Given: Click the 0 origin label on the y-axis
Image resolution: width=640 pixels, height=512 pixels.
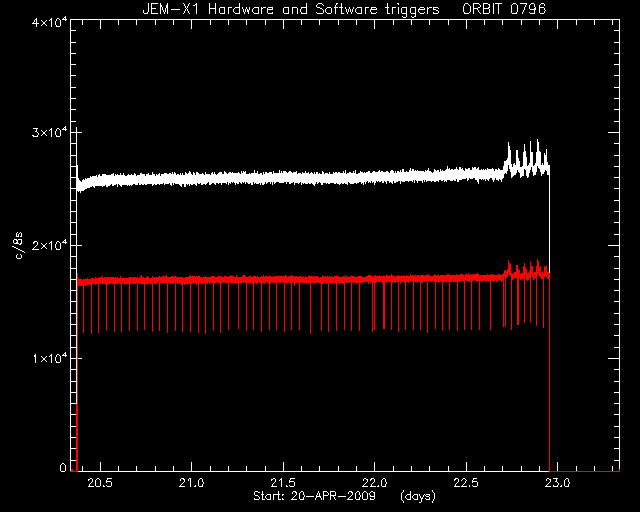Looking at the screenshot, I should pos(63,467).
